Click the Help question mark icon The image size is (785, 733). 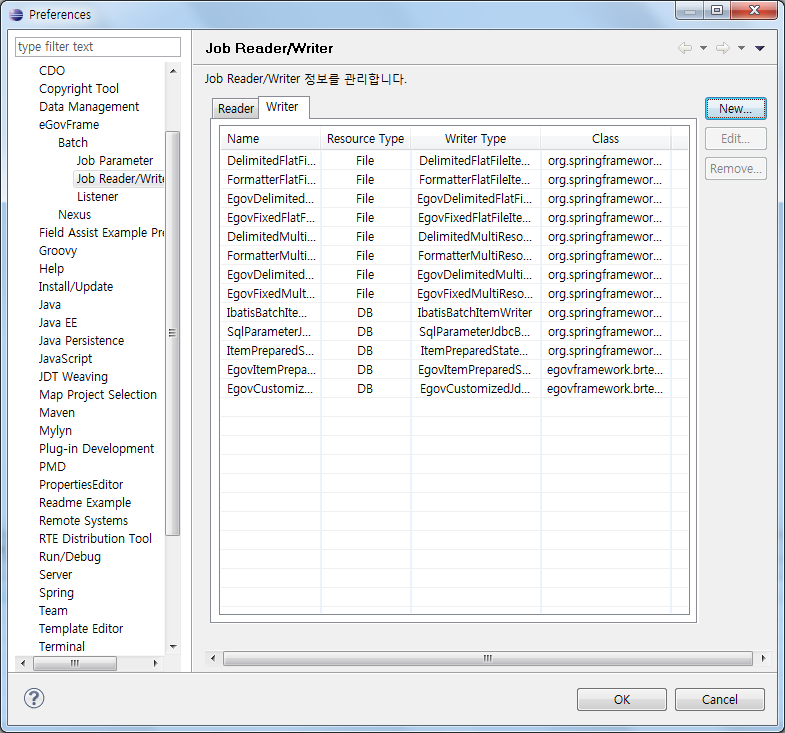click(x=33, y=698)
